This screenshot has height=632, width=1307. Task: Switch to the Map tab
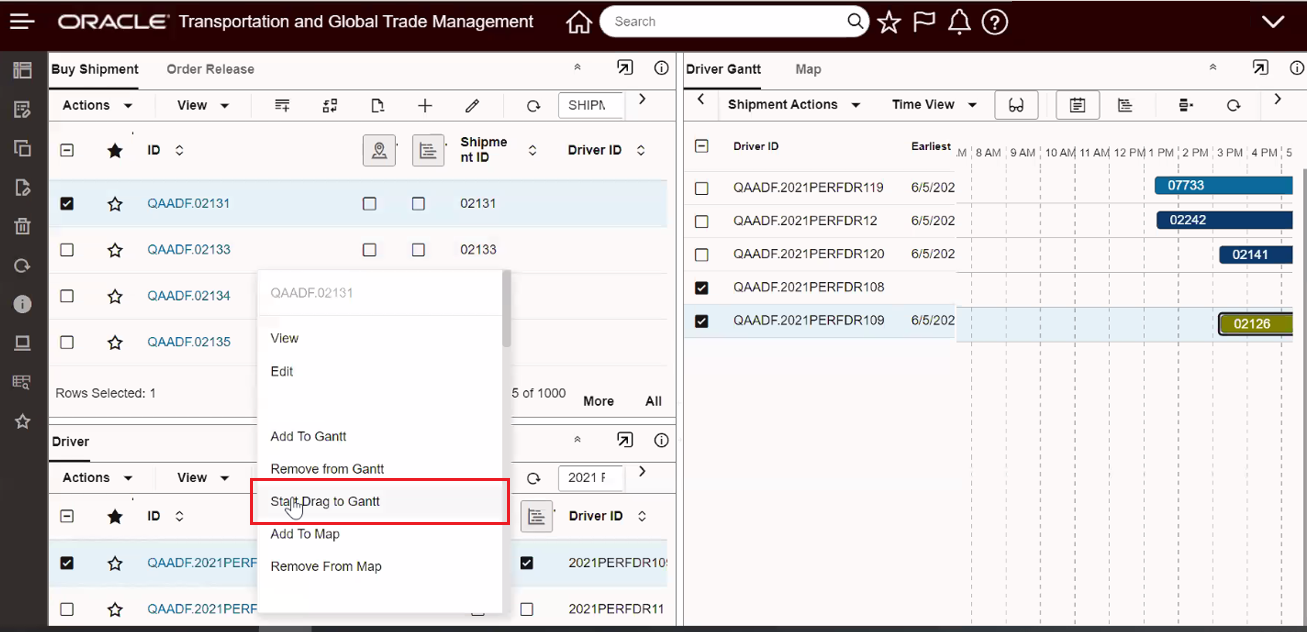point(808,69)
